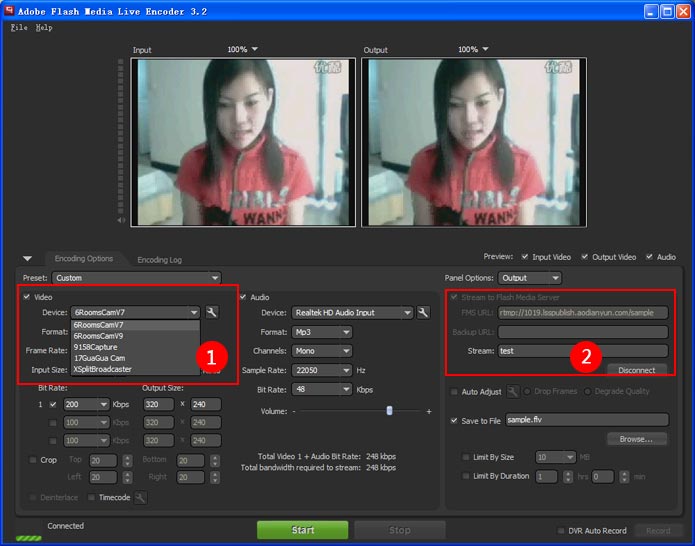
Task: Open video Device 6RoomsCamV7 dropdown
Action: pyautogui.click(x=135, y=312)
